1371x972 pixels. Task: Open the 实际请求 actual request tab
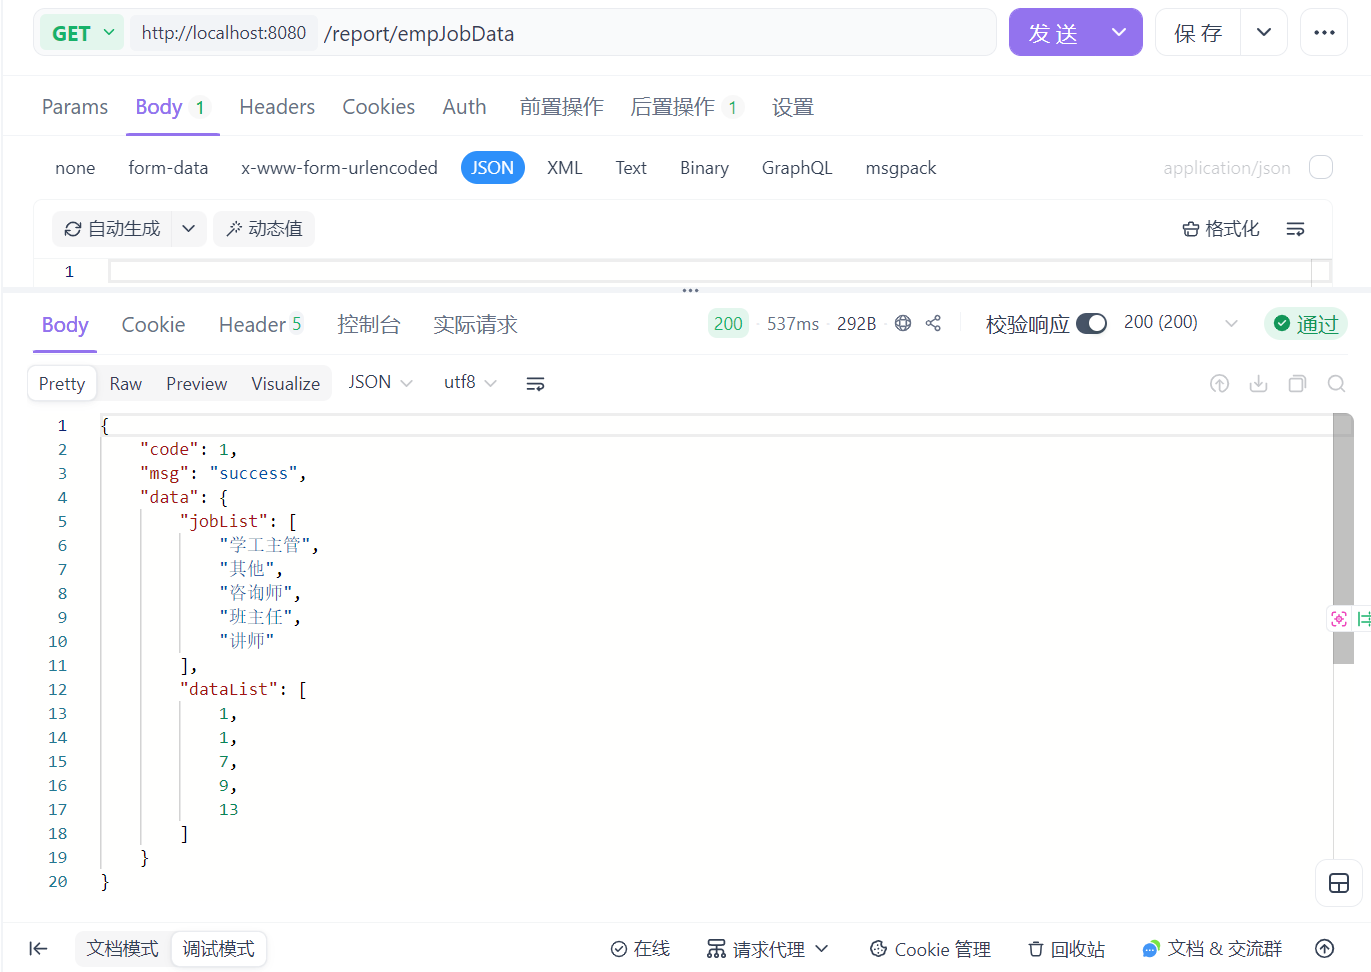475,325
